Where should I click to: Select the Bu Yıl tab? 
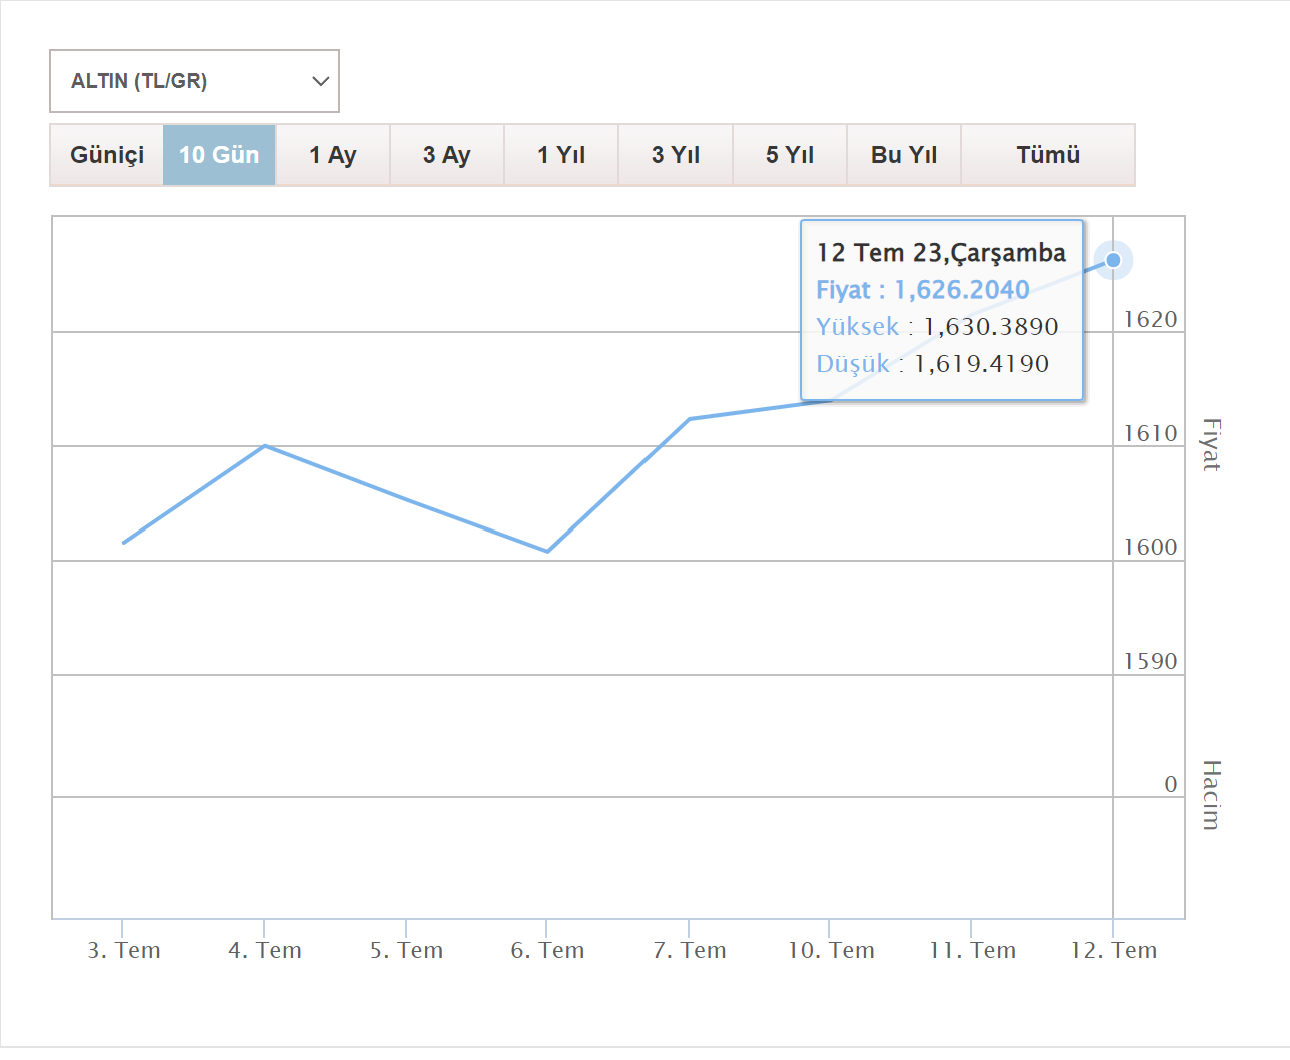904,155
